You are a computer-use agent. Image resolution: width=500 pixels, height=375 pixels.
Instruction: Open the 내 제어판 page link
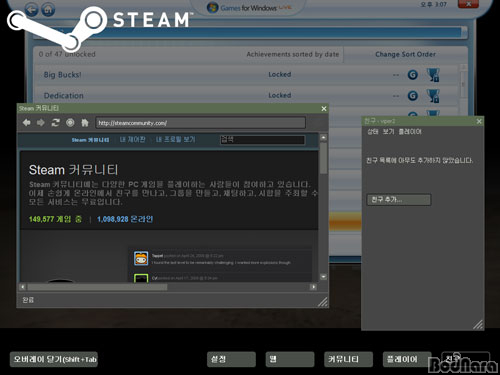point(132,140)
